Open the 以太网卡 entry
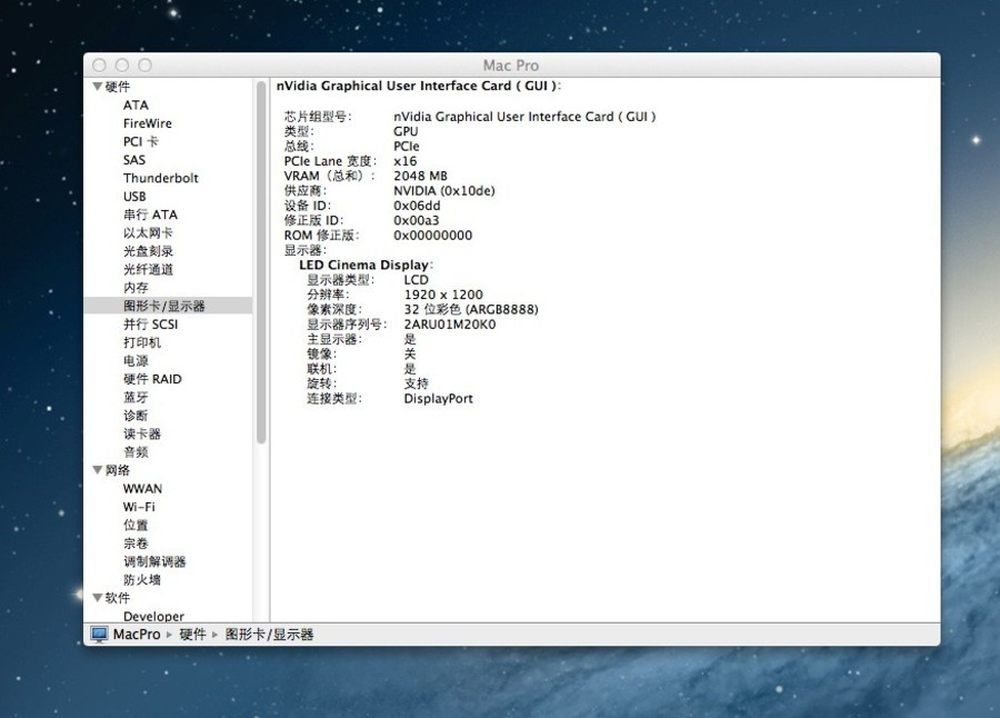The image size is (1000, 718). [148, 233]
